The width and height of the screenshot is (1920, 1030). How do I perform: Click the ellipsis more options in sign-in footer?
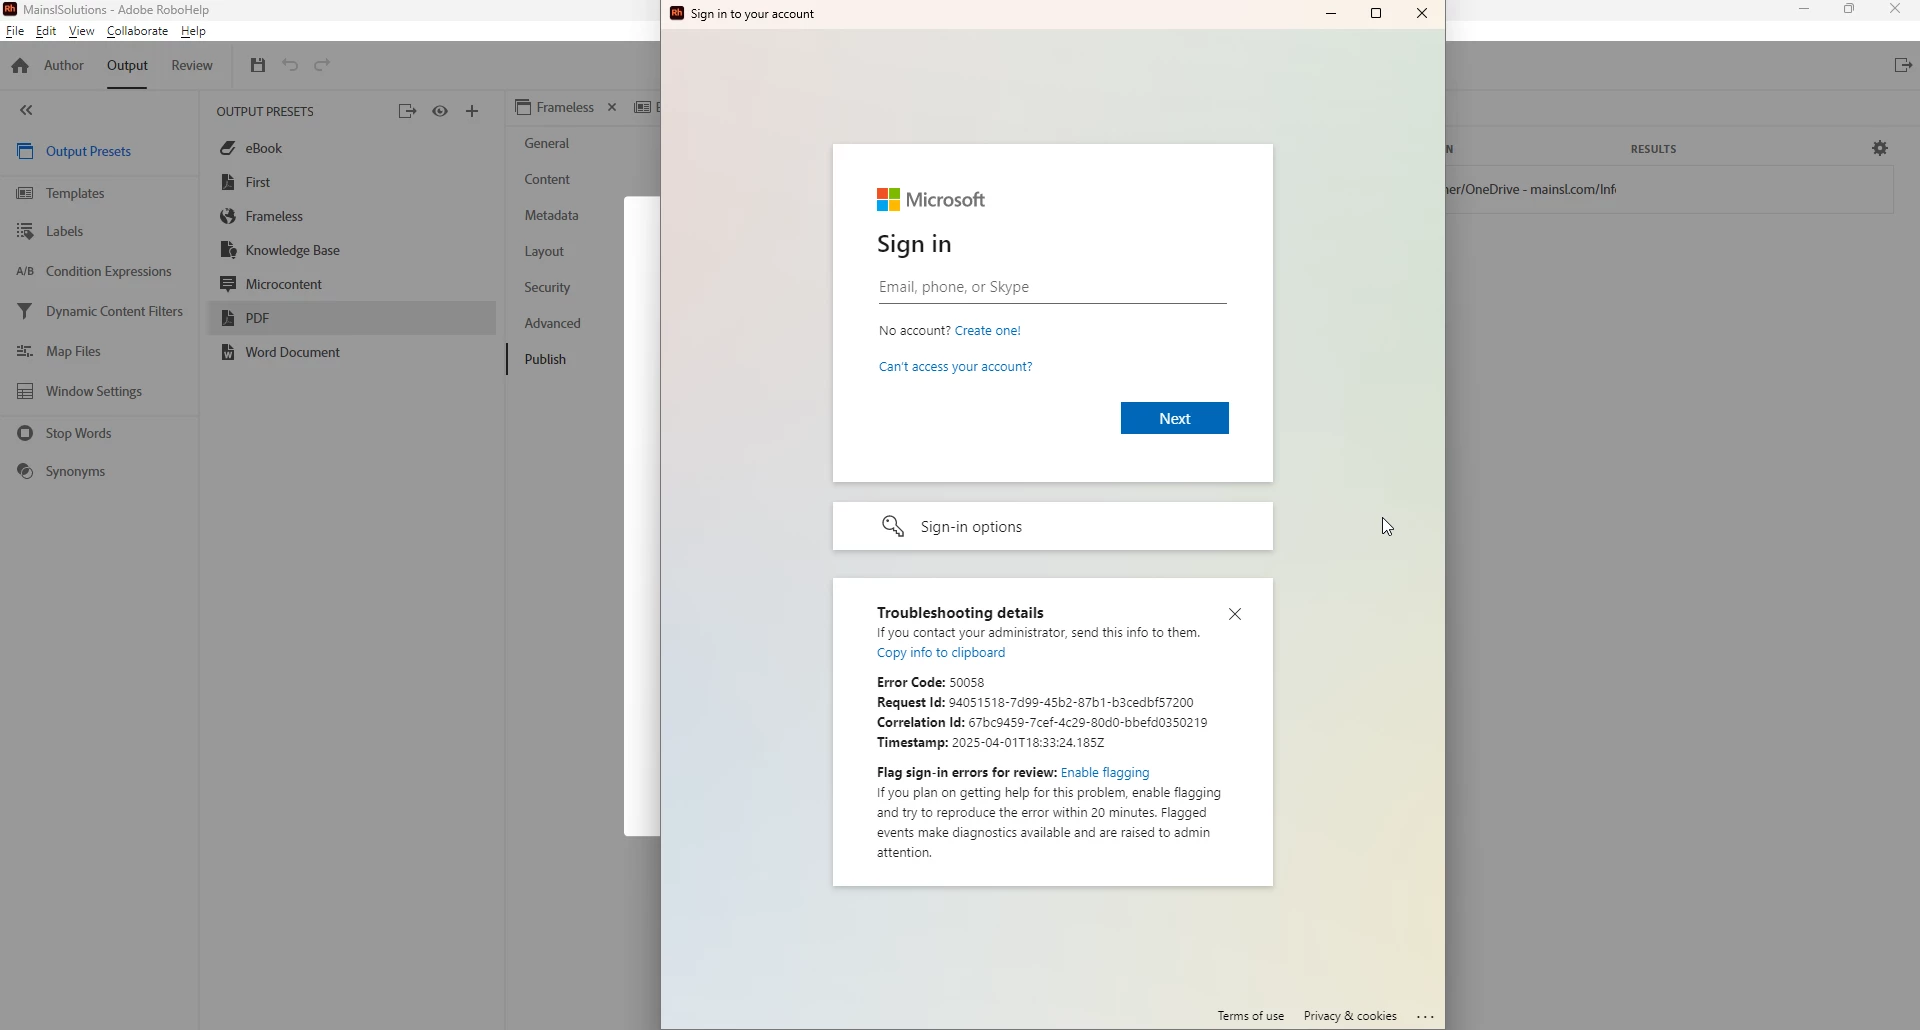[1426, 1017]
